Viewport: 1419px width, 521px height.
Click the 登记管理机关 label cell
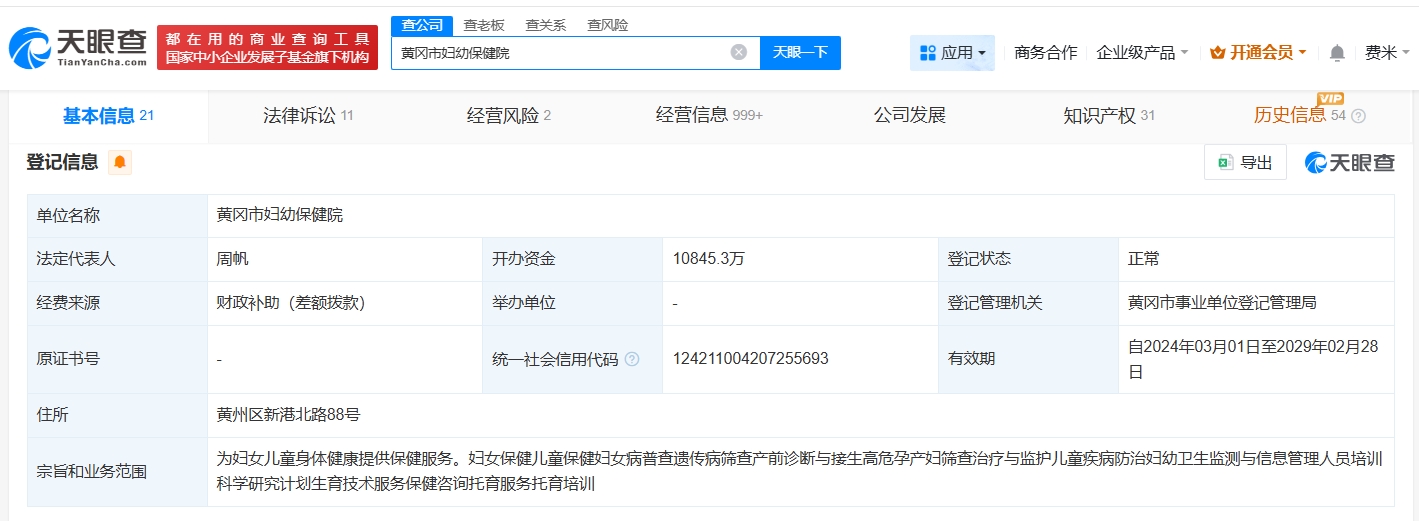tap(1028, 303)
